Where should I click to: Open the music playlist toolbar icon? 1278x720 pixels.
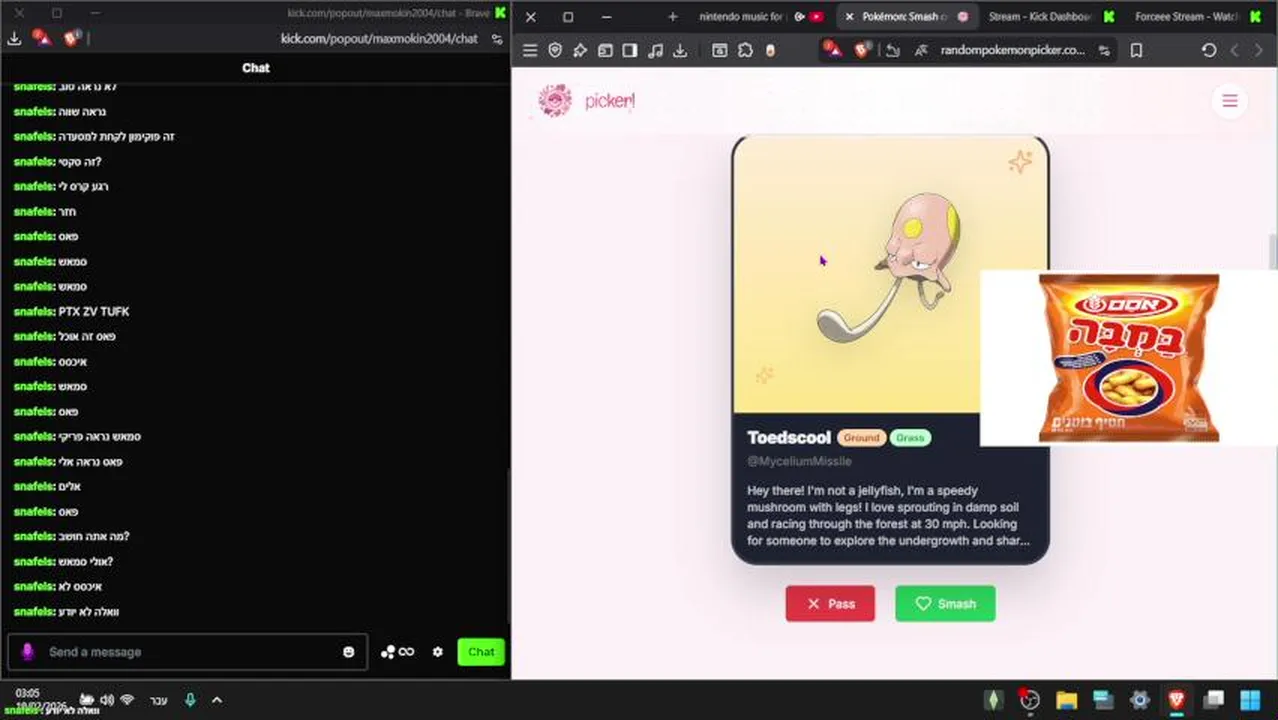point(655,50)
